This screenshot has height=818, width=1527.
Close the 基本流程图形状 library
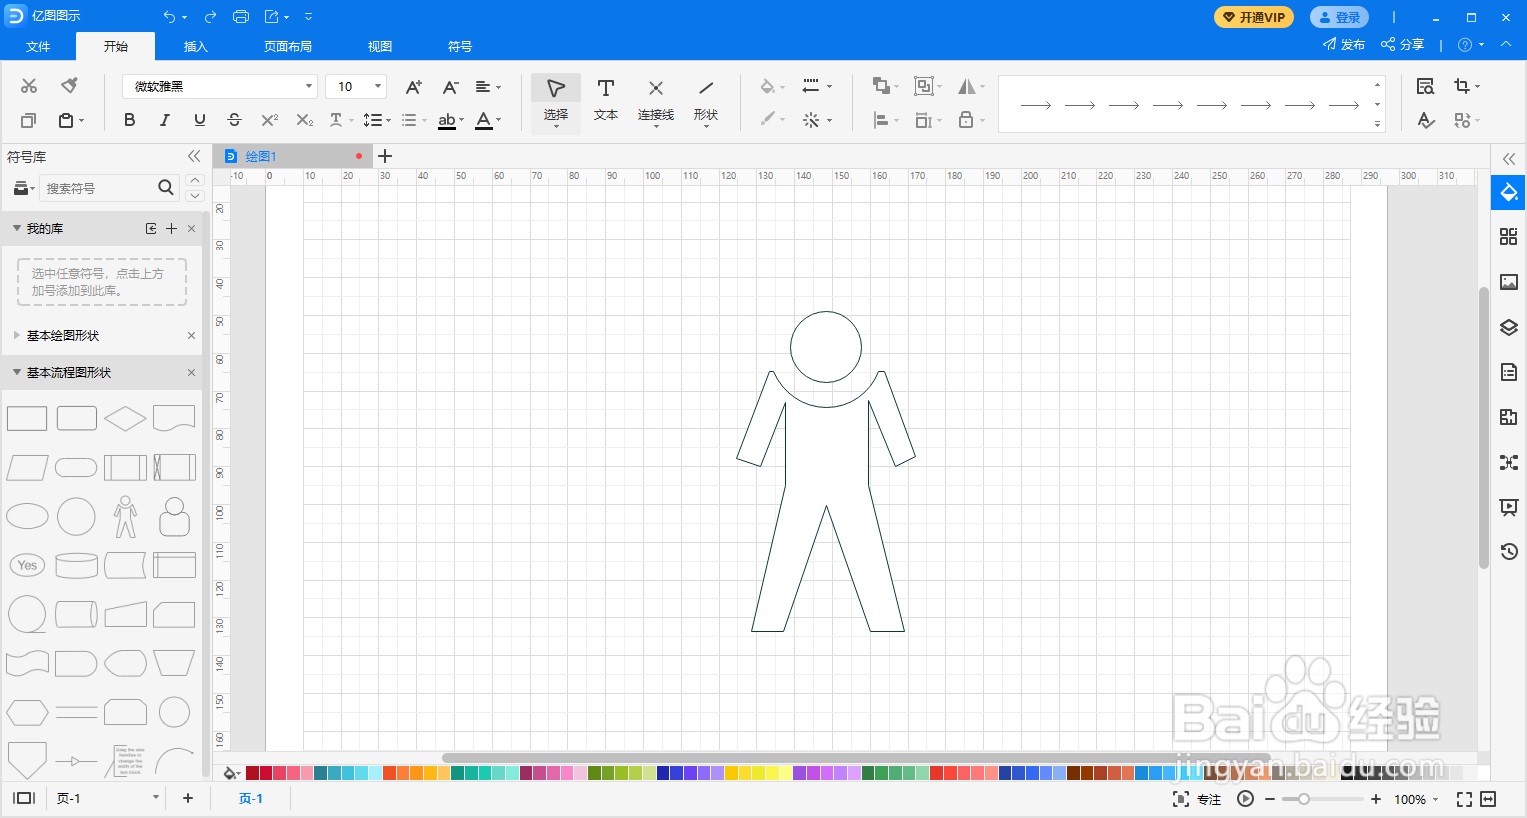[191, 372]
